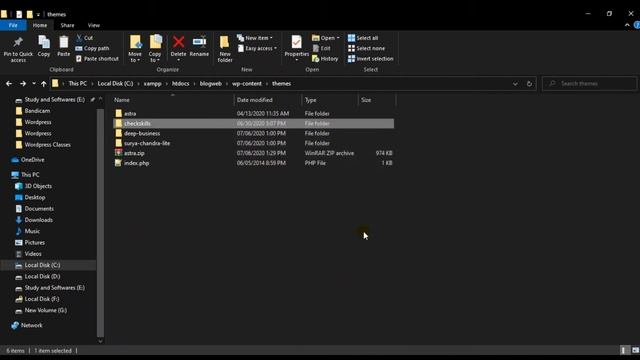The width and height of the screenshot is (640, 360).
Task: Click the Up one level arrow
Action: pyautogui.click(x=43, y=84)
